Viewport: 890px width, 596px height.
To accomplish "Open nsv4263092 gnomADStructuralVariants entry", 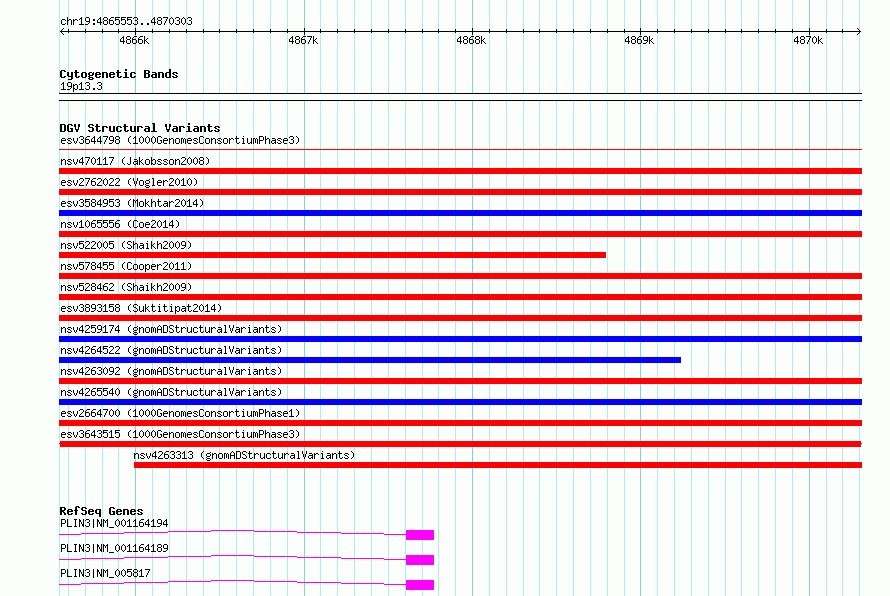I will (171, 371).
